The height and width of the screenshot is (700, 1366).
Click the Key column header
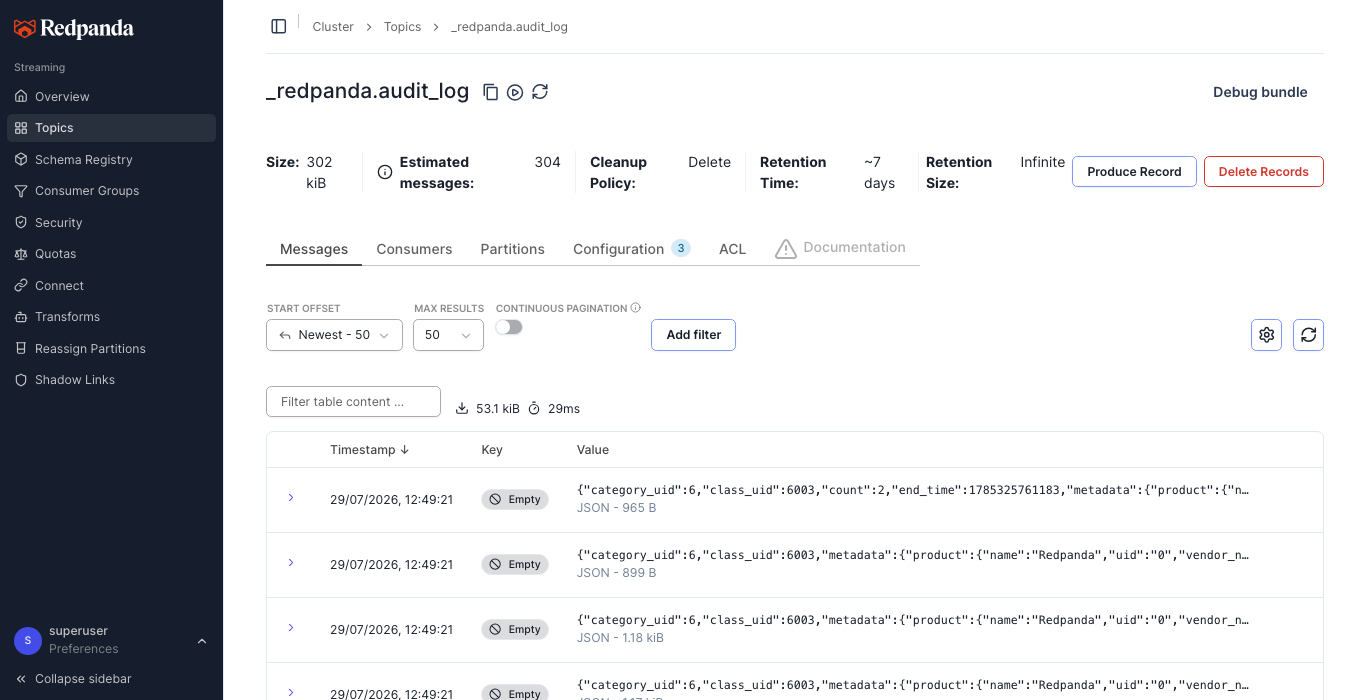492,450
